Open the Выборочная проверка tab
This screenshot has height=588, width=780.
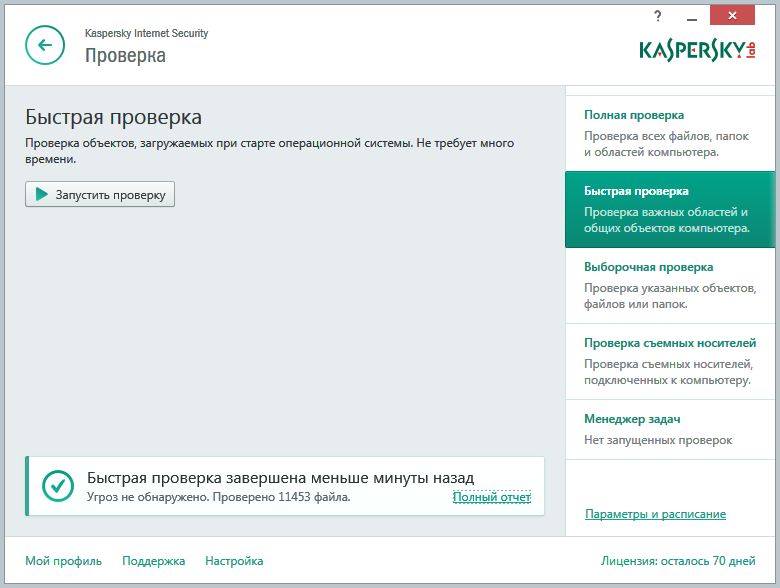tap(670, 285)
